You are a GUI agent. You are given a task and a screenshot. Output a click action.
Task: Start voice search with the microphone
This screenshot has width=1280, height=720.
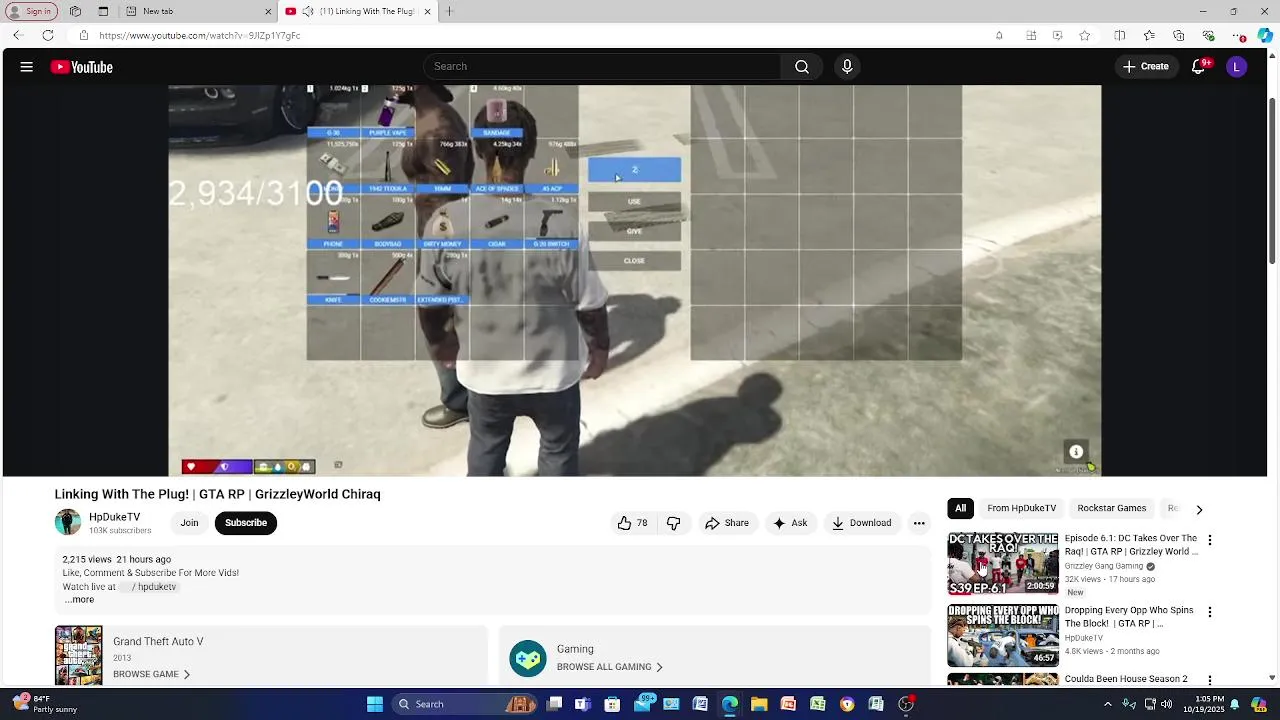[847, 67]
